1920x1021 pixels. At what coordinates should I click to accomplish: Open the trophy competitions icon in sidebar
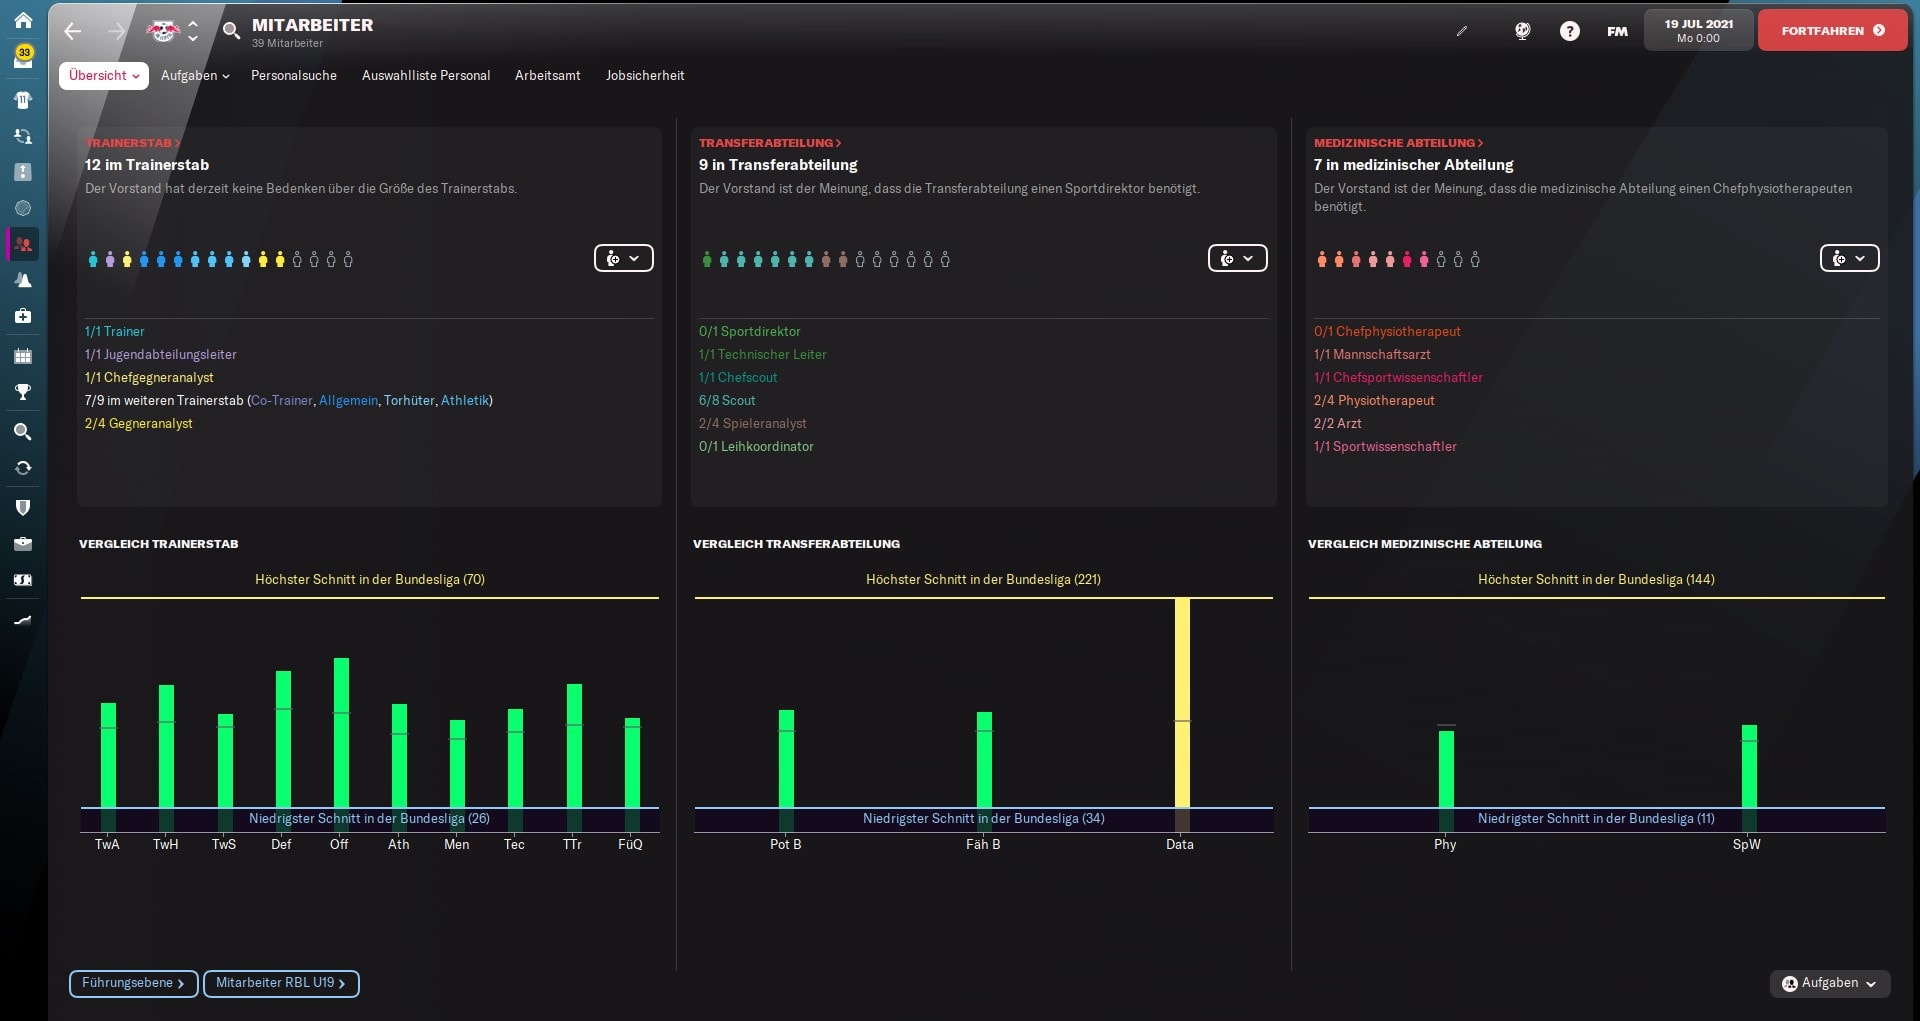(23, 392)
